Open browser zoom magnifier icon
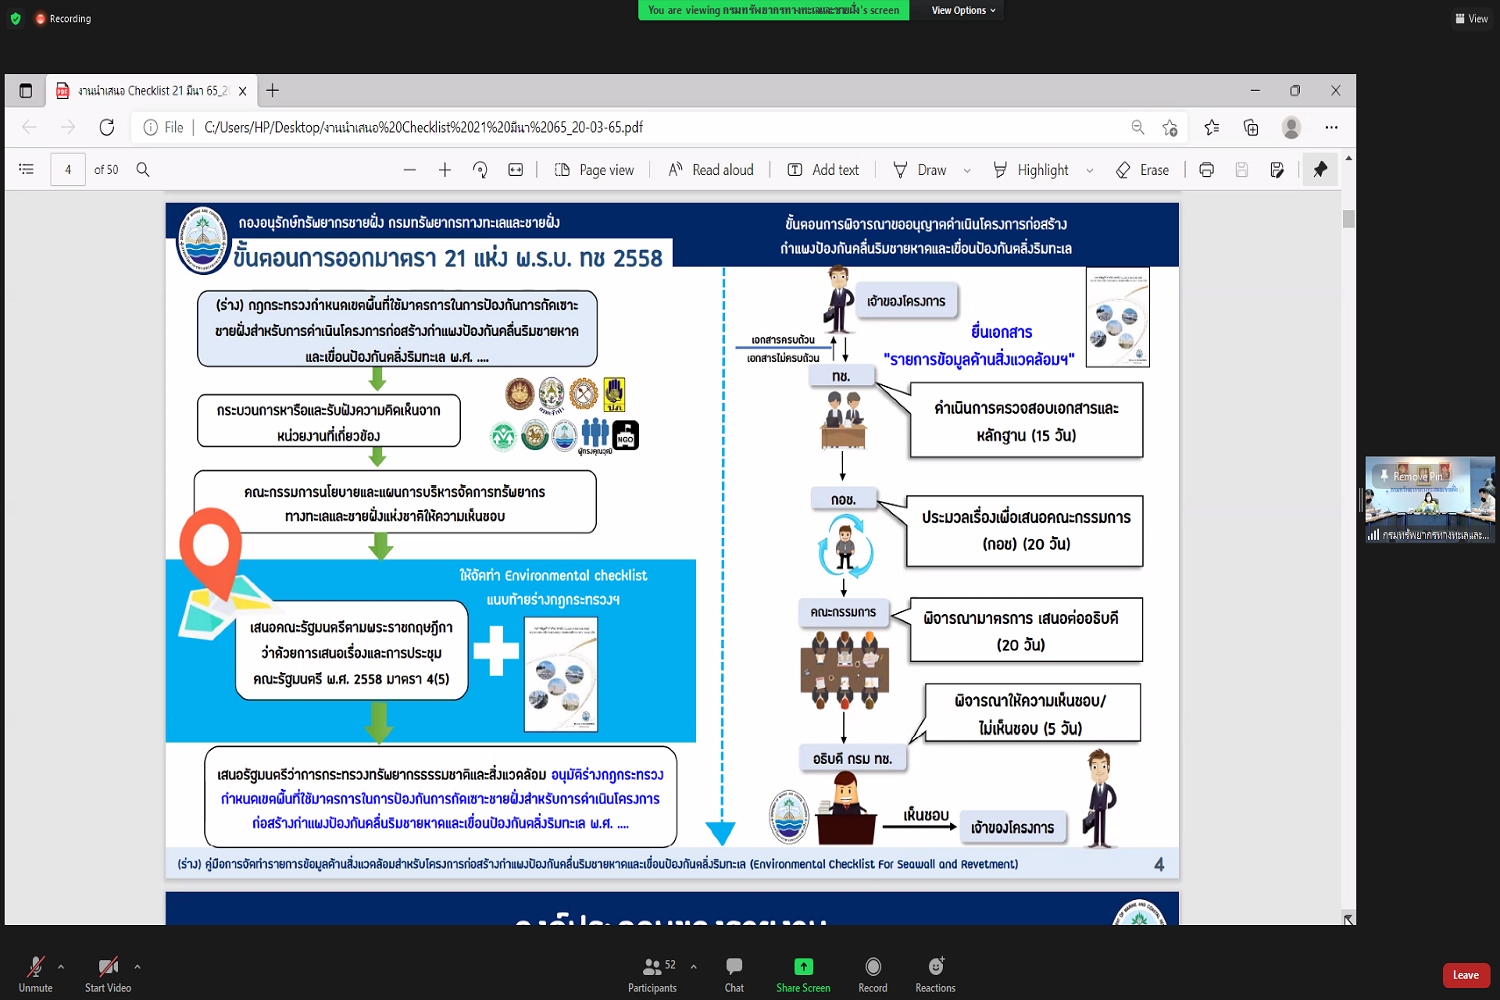Screen dimensions: 1500x1000 pos(1138,127)
